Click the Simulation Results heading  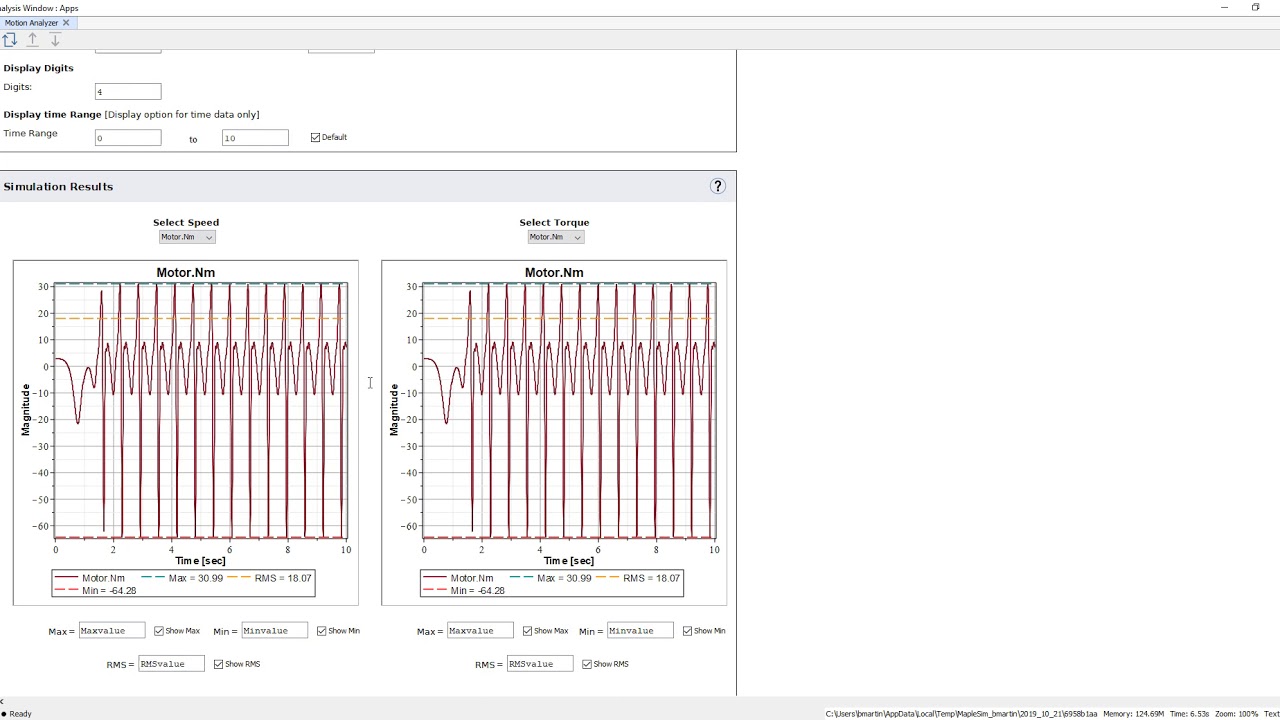[x=58, y=187]
